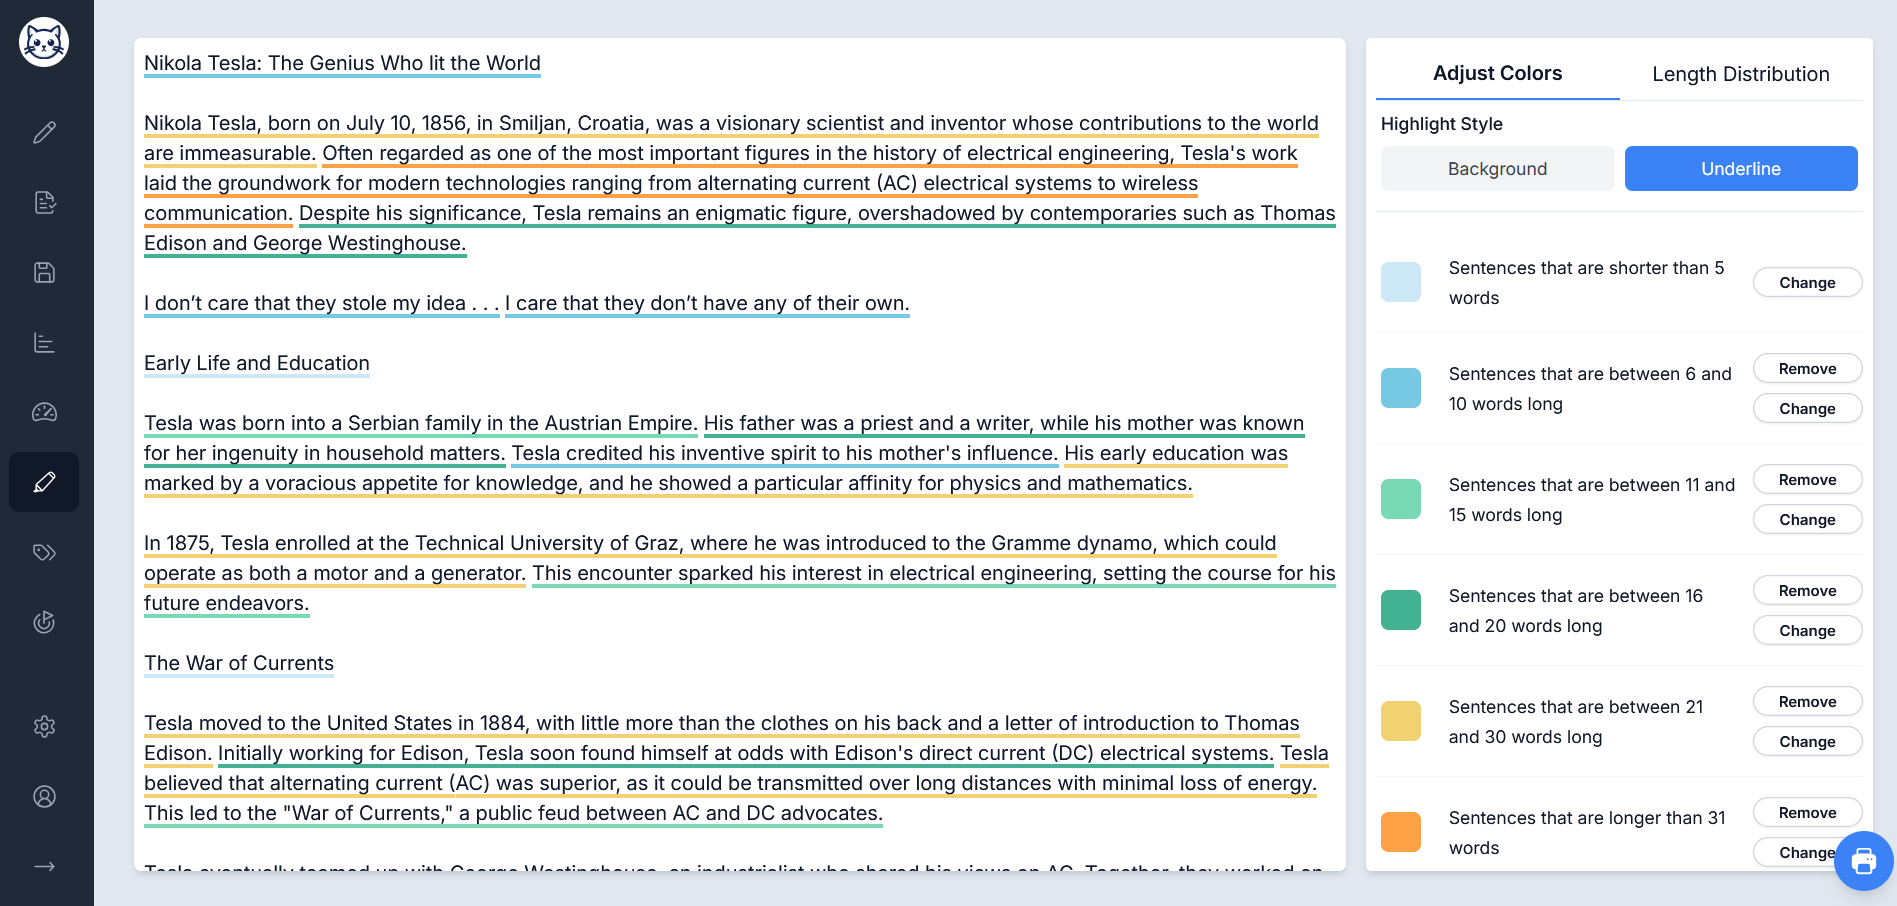
Task: Click sentence starting 'In 1875, Tesla enrolled'
Action: [x=710, y=543]
